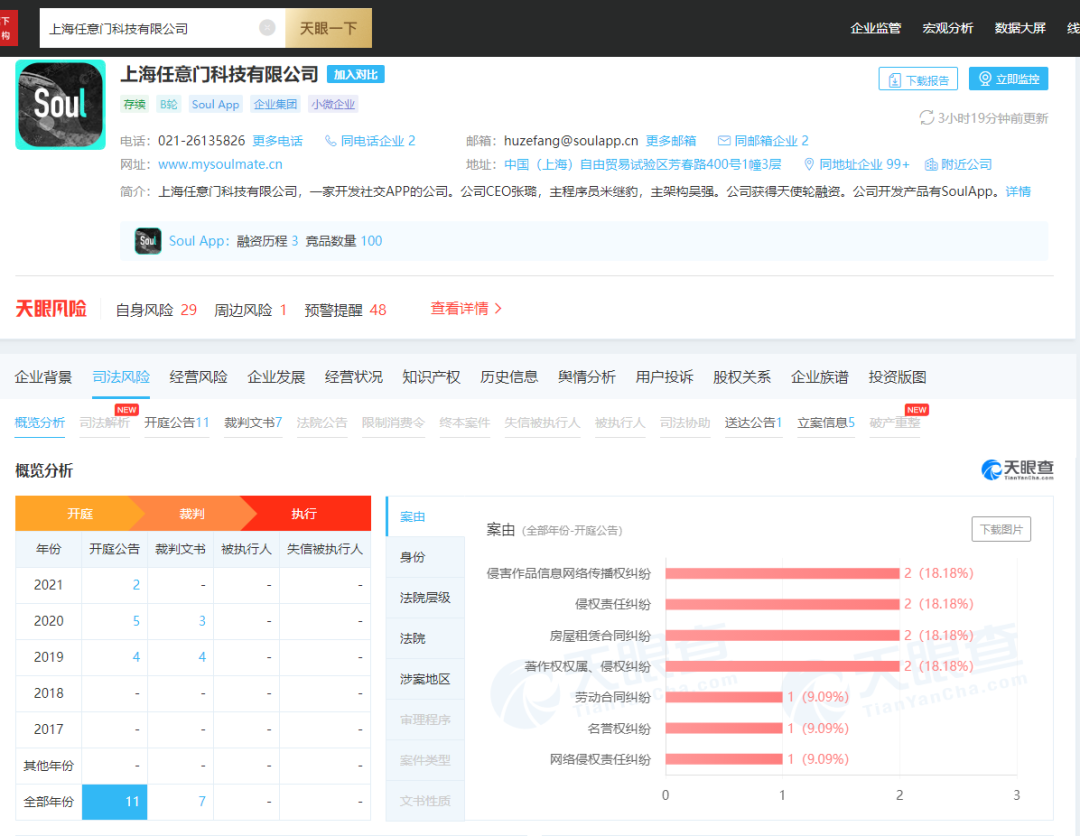1080x836 pixels.
Task: Switch to the 企业背景 tab
Action: [43, 377]
